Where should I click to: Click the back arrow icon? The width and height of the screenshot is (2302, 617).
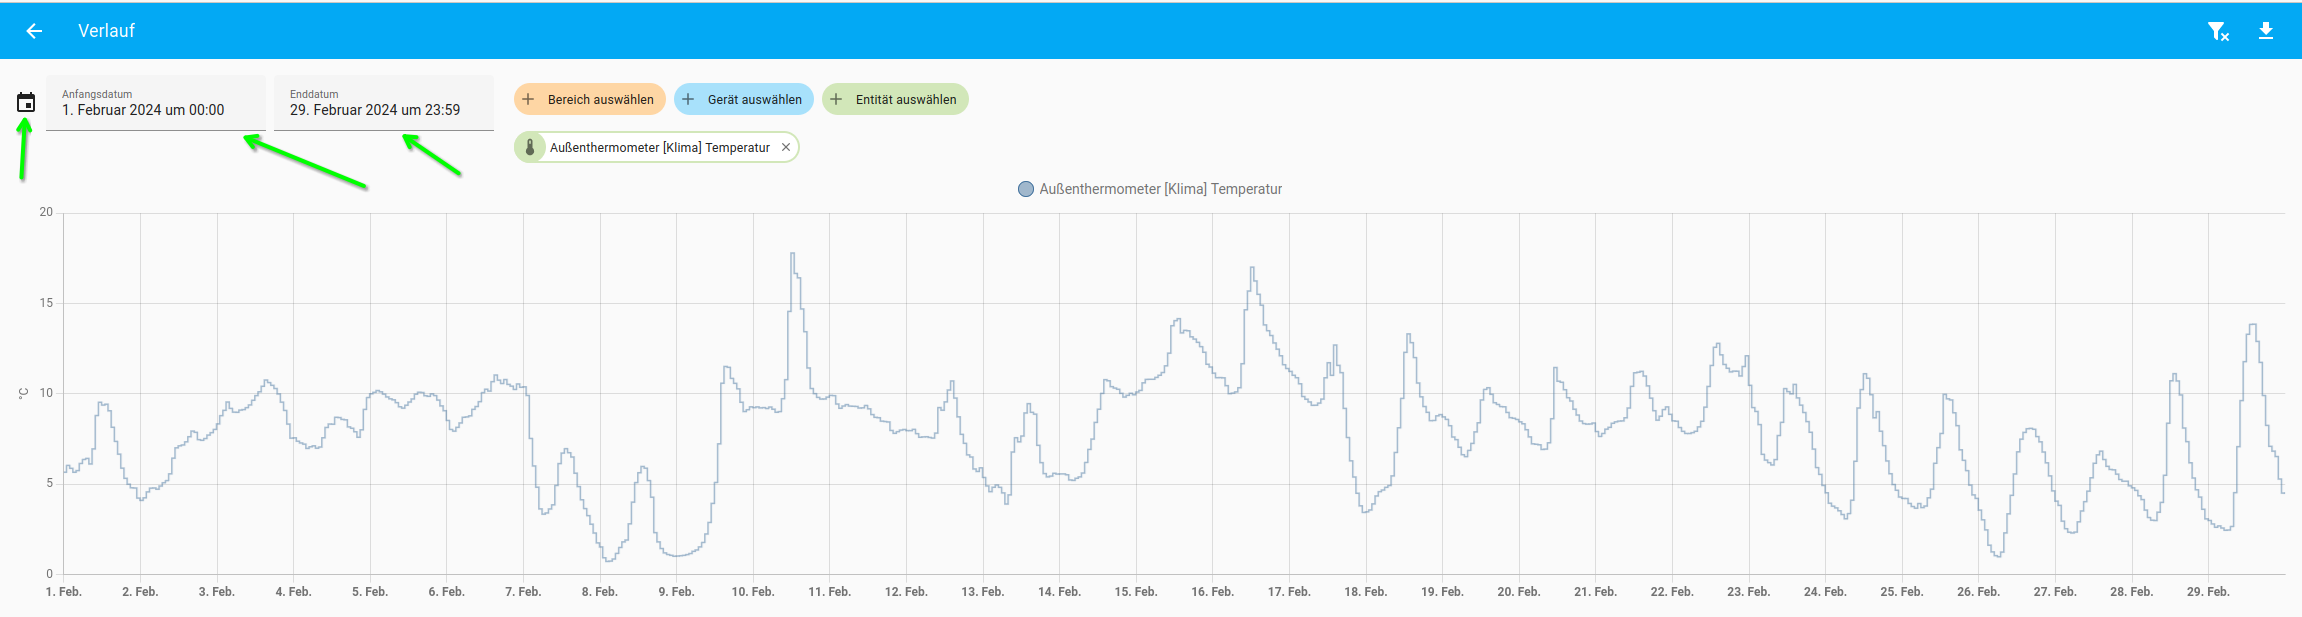(x=34, y=31)
